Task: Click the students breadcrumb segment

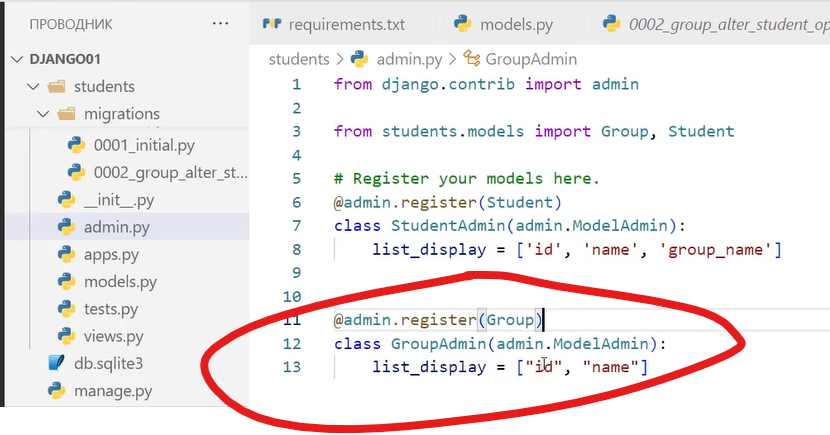Action: pyautogui.click(x=299, y=60)
